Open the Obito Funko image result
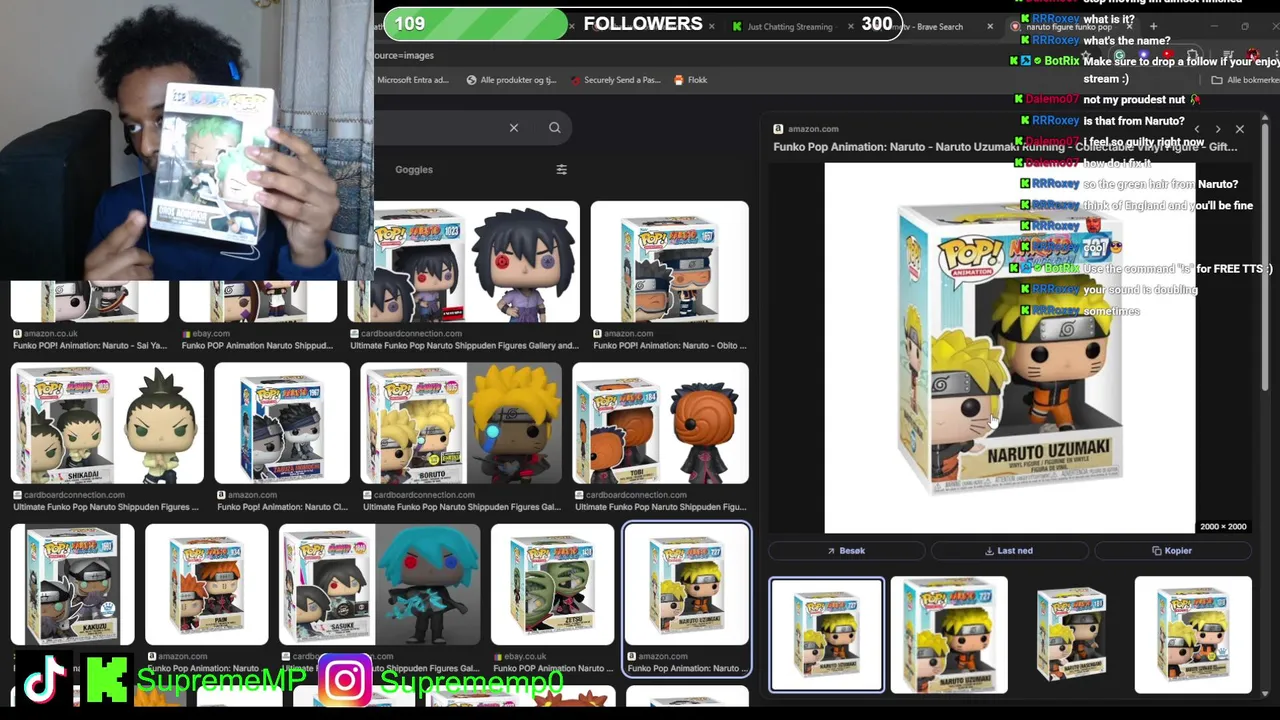Screen dimensions: 1280x720 (669, 262)
